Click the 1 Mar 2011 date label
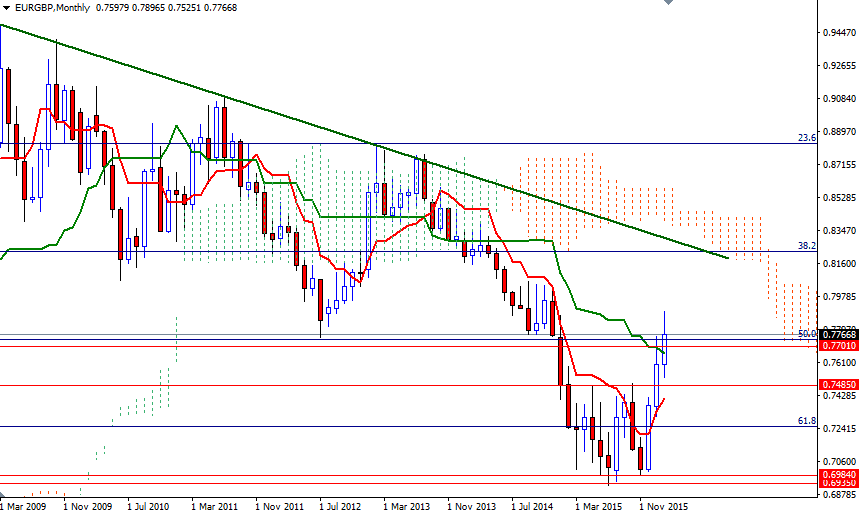Image resolution: width=859 pixels, height=515 pixels. [214, 506]
